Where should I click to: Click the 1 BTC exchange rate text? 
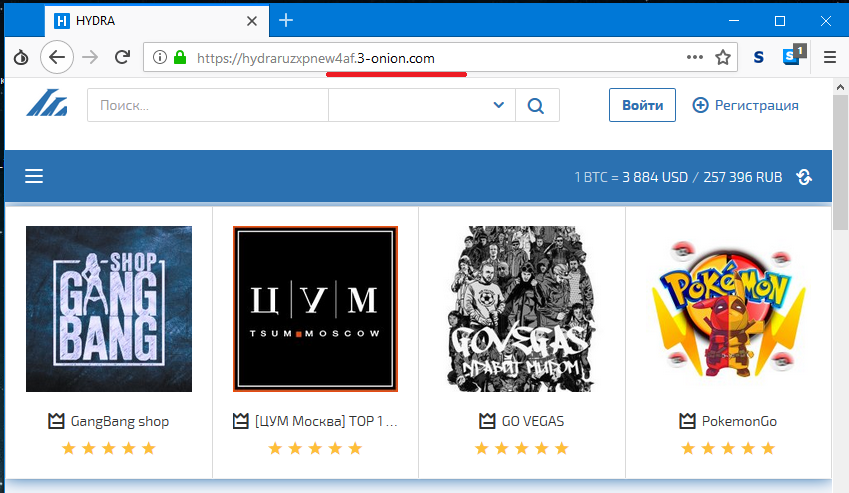678,177
